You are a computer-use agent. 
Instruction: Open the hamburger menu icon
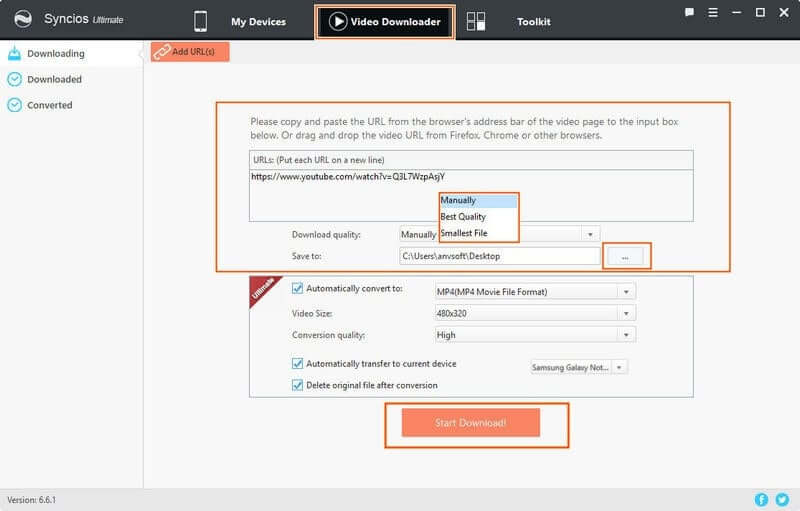click(x=713, y=12)
